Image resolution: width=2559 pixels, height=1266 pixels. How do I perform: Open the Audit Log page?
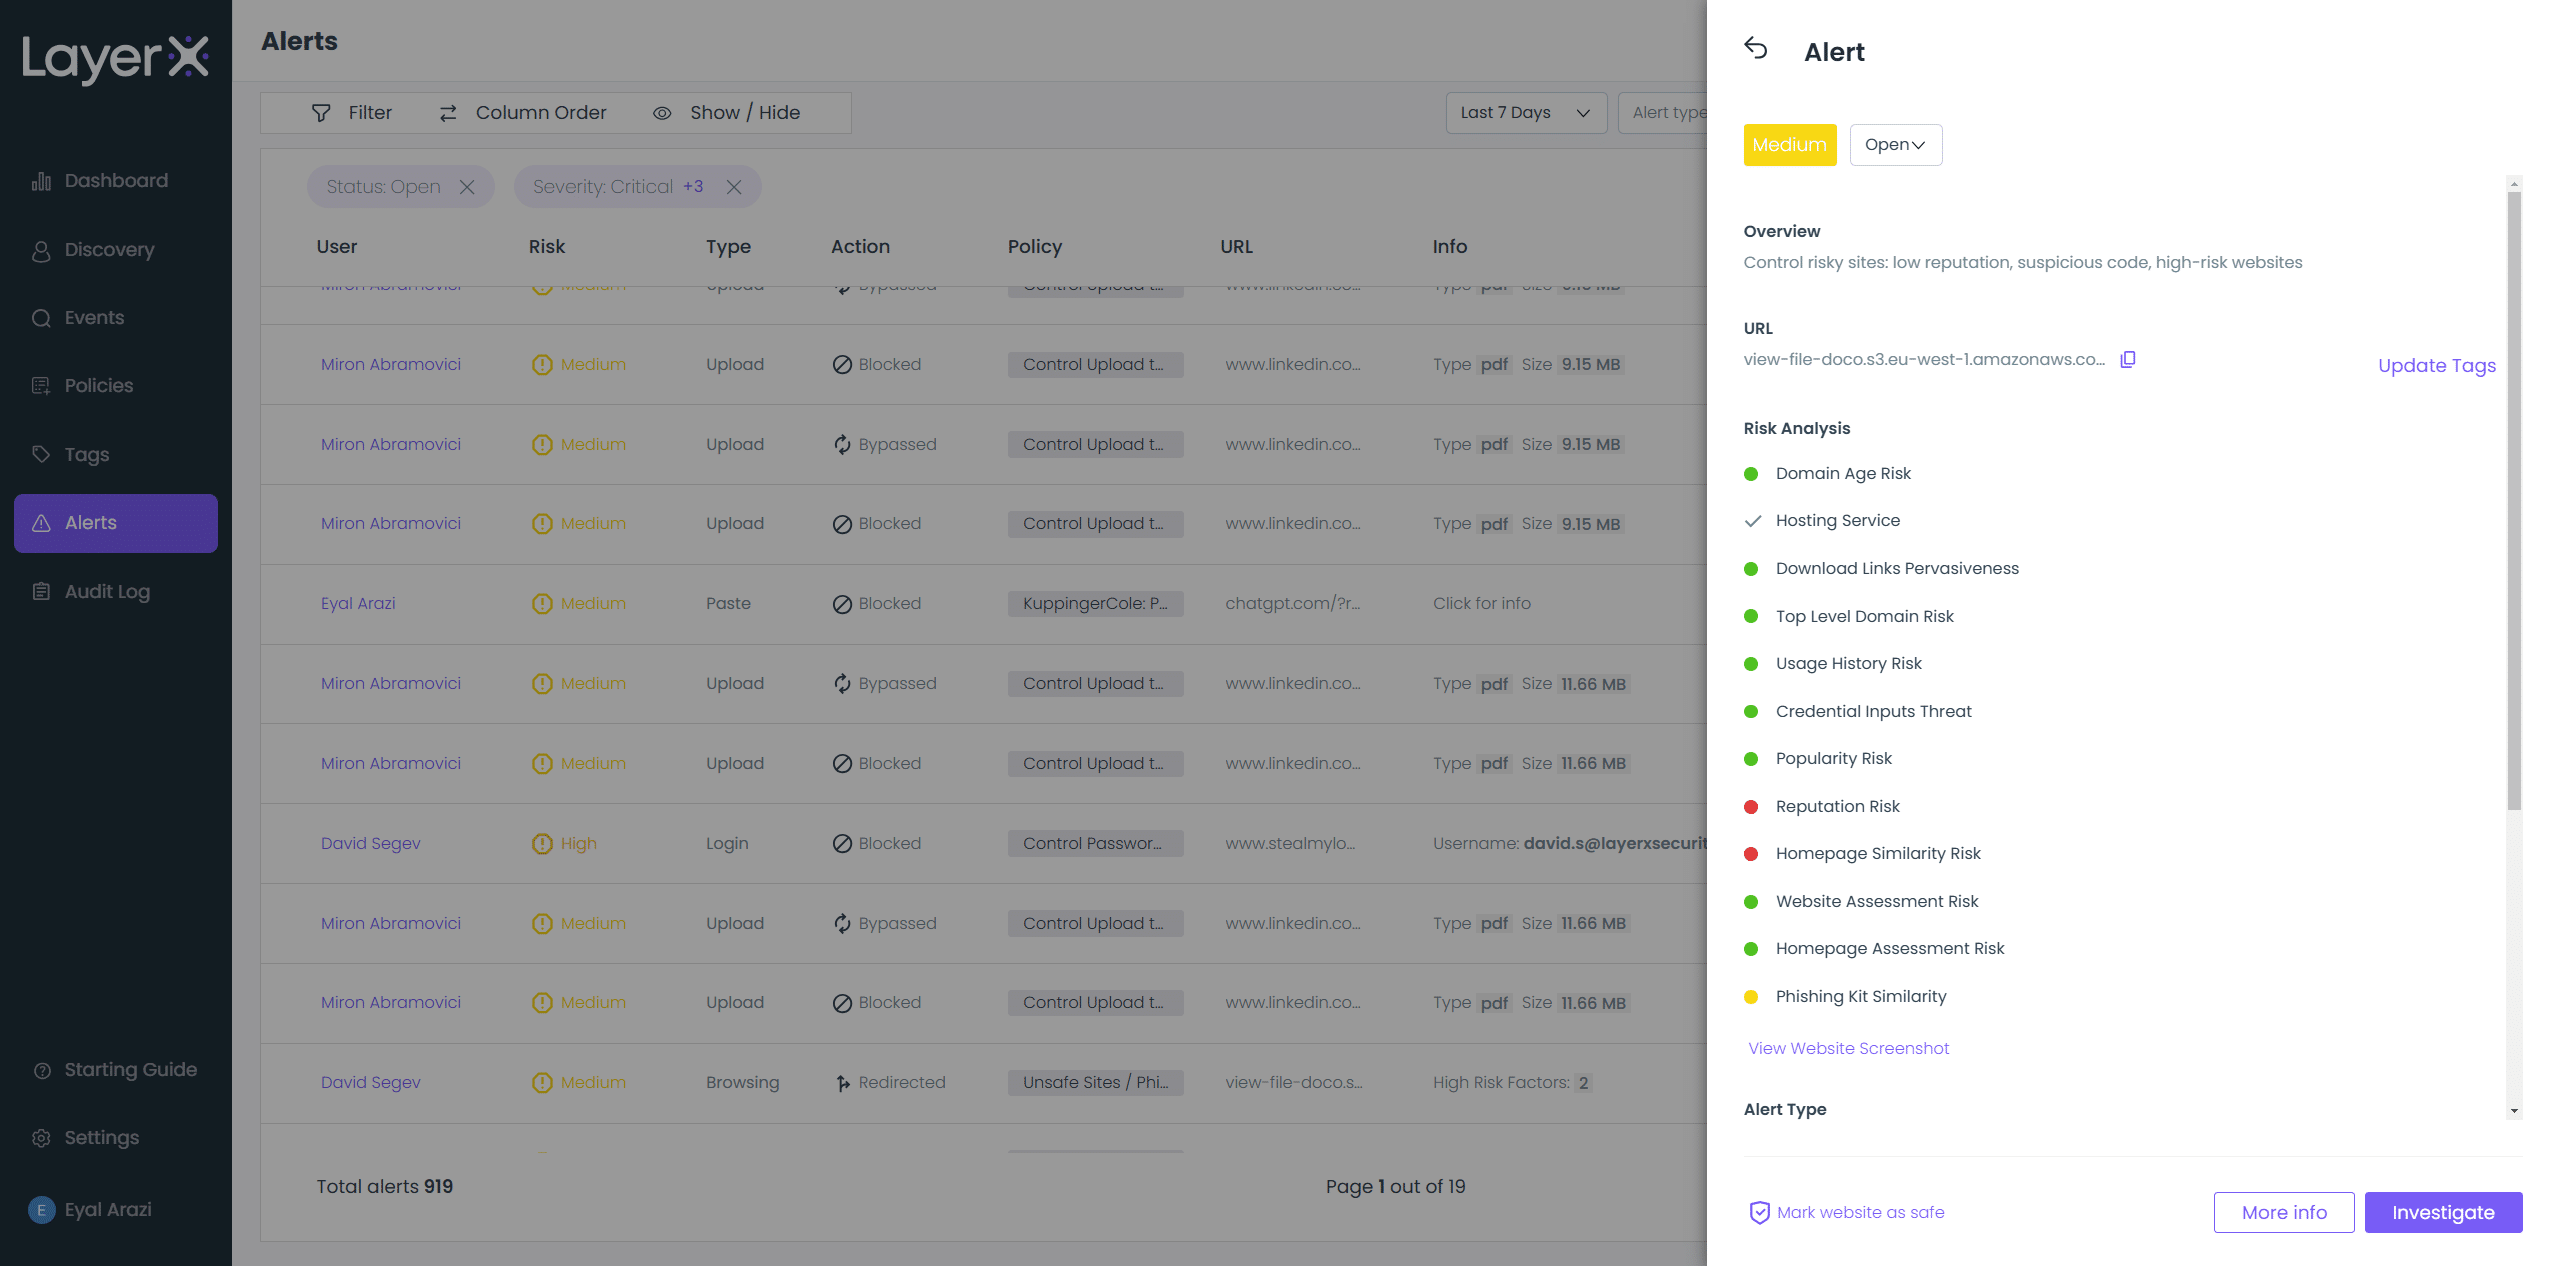[106, 592]
